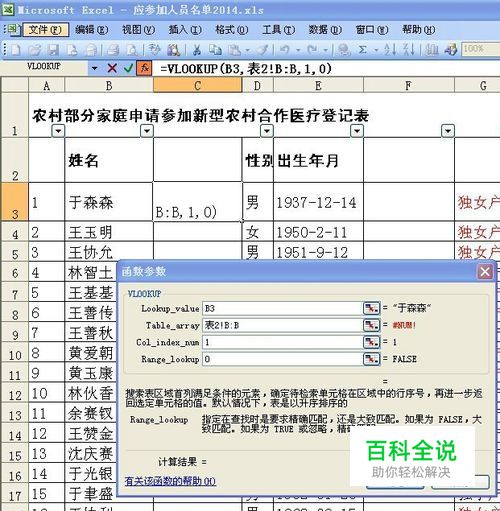Click cell with date 1937-12-14
500x511 pixels.
pyautogui.click(x=318, y=202)
